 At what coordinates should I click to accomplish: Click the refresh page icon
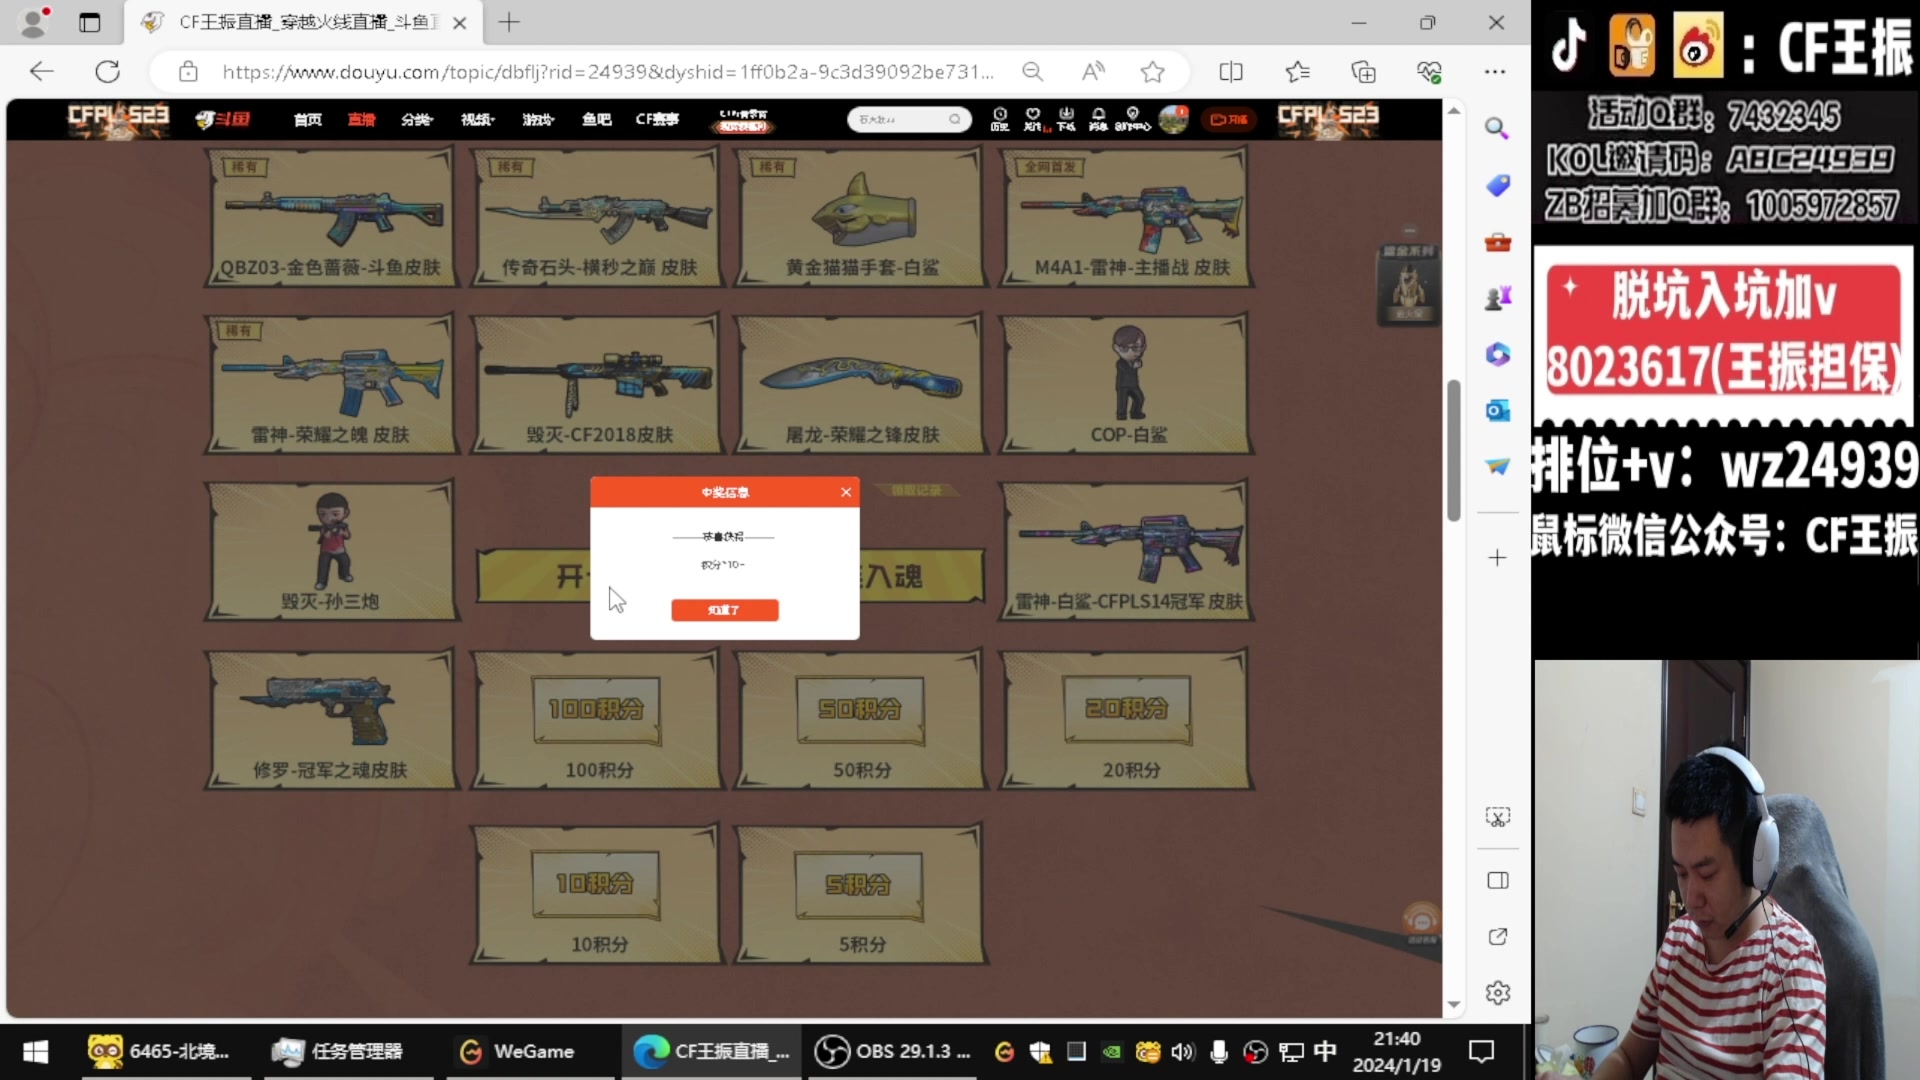(x=107, y=71)
